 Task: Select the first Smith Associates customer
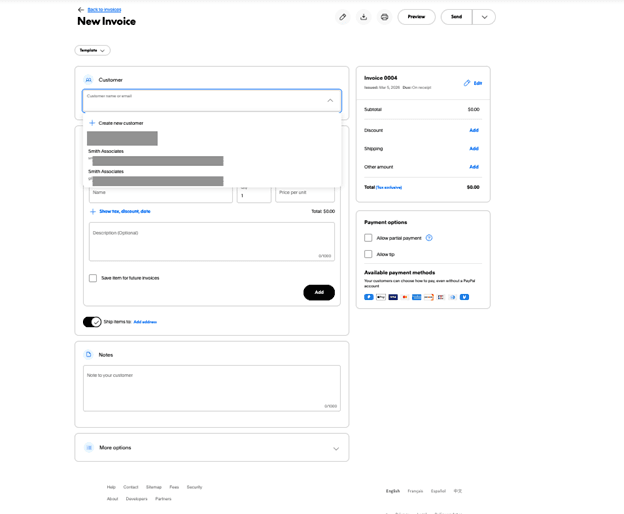(212, 156)
